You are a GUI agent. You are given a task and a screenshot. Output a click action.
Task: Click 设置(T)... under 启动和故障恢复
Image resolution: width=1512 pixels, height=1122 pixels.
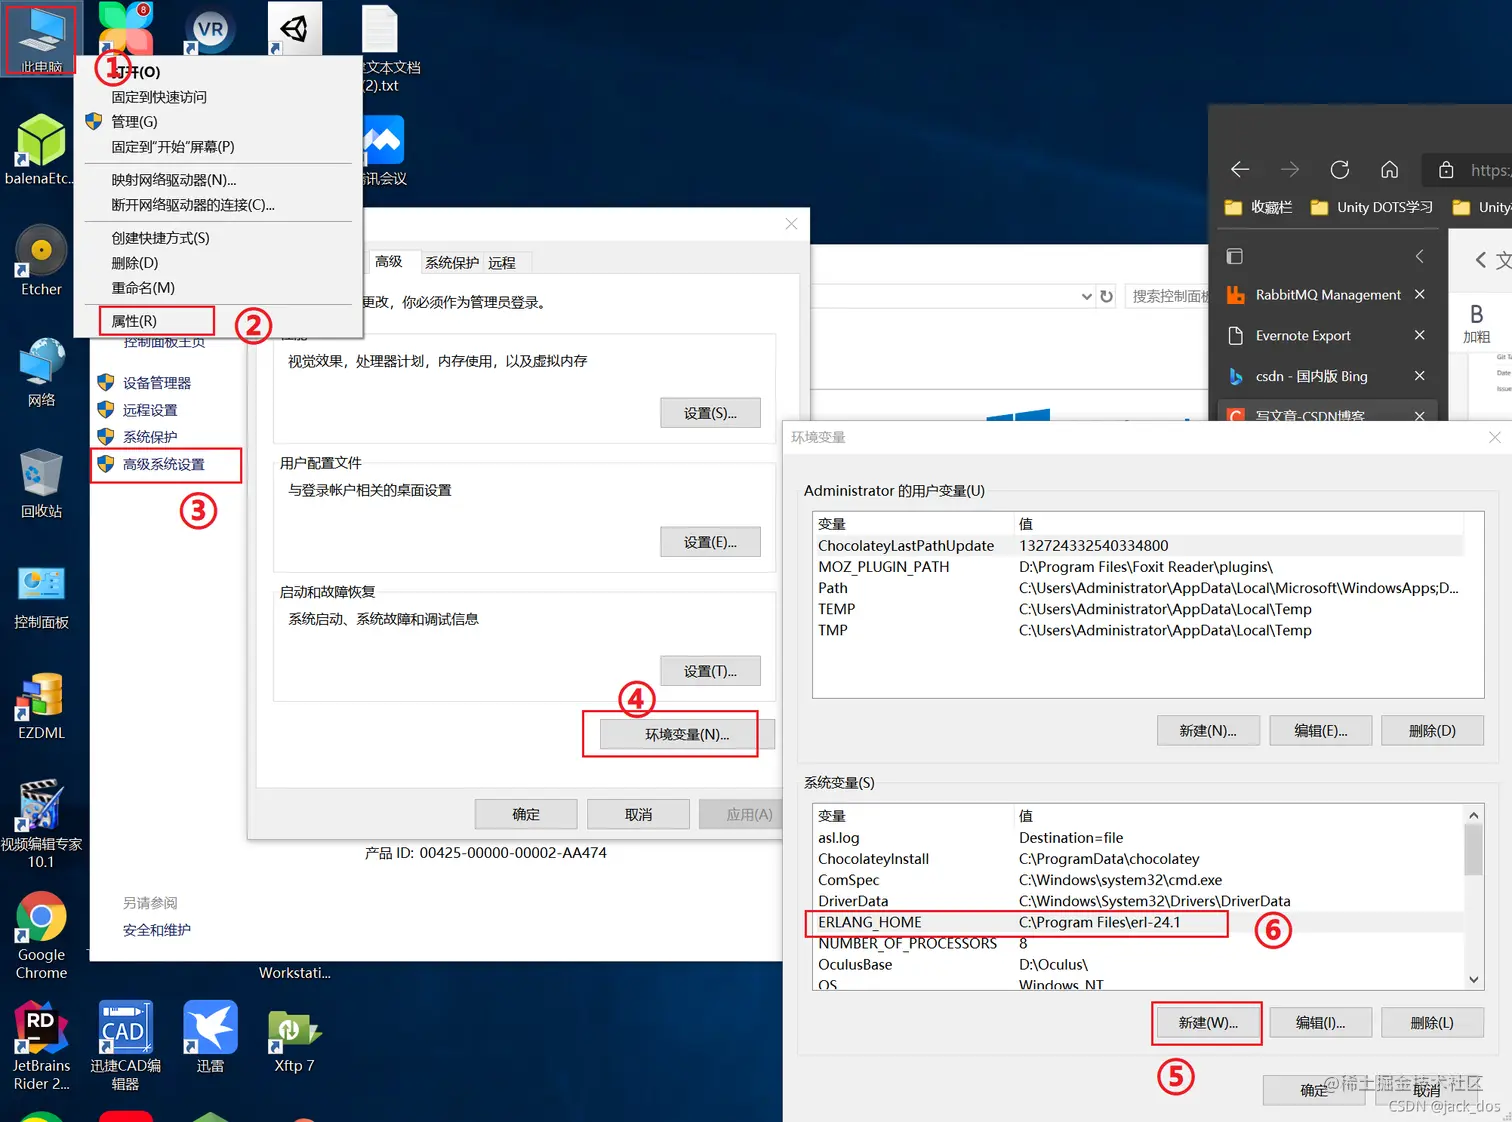[x=710, y=671]
